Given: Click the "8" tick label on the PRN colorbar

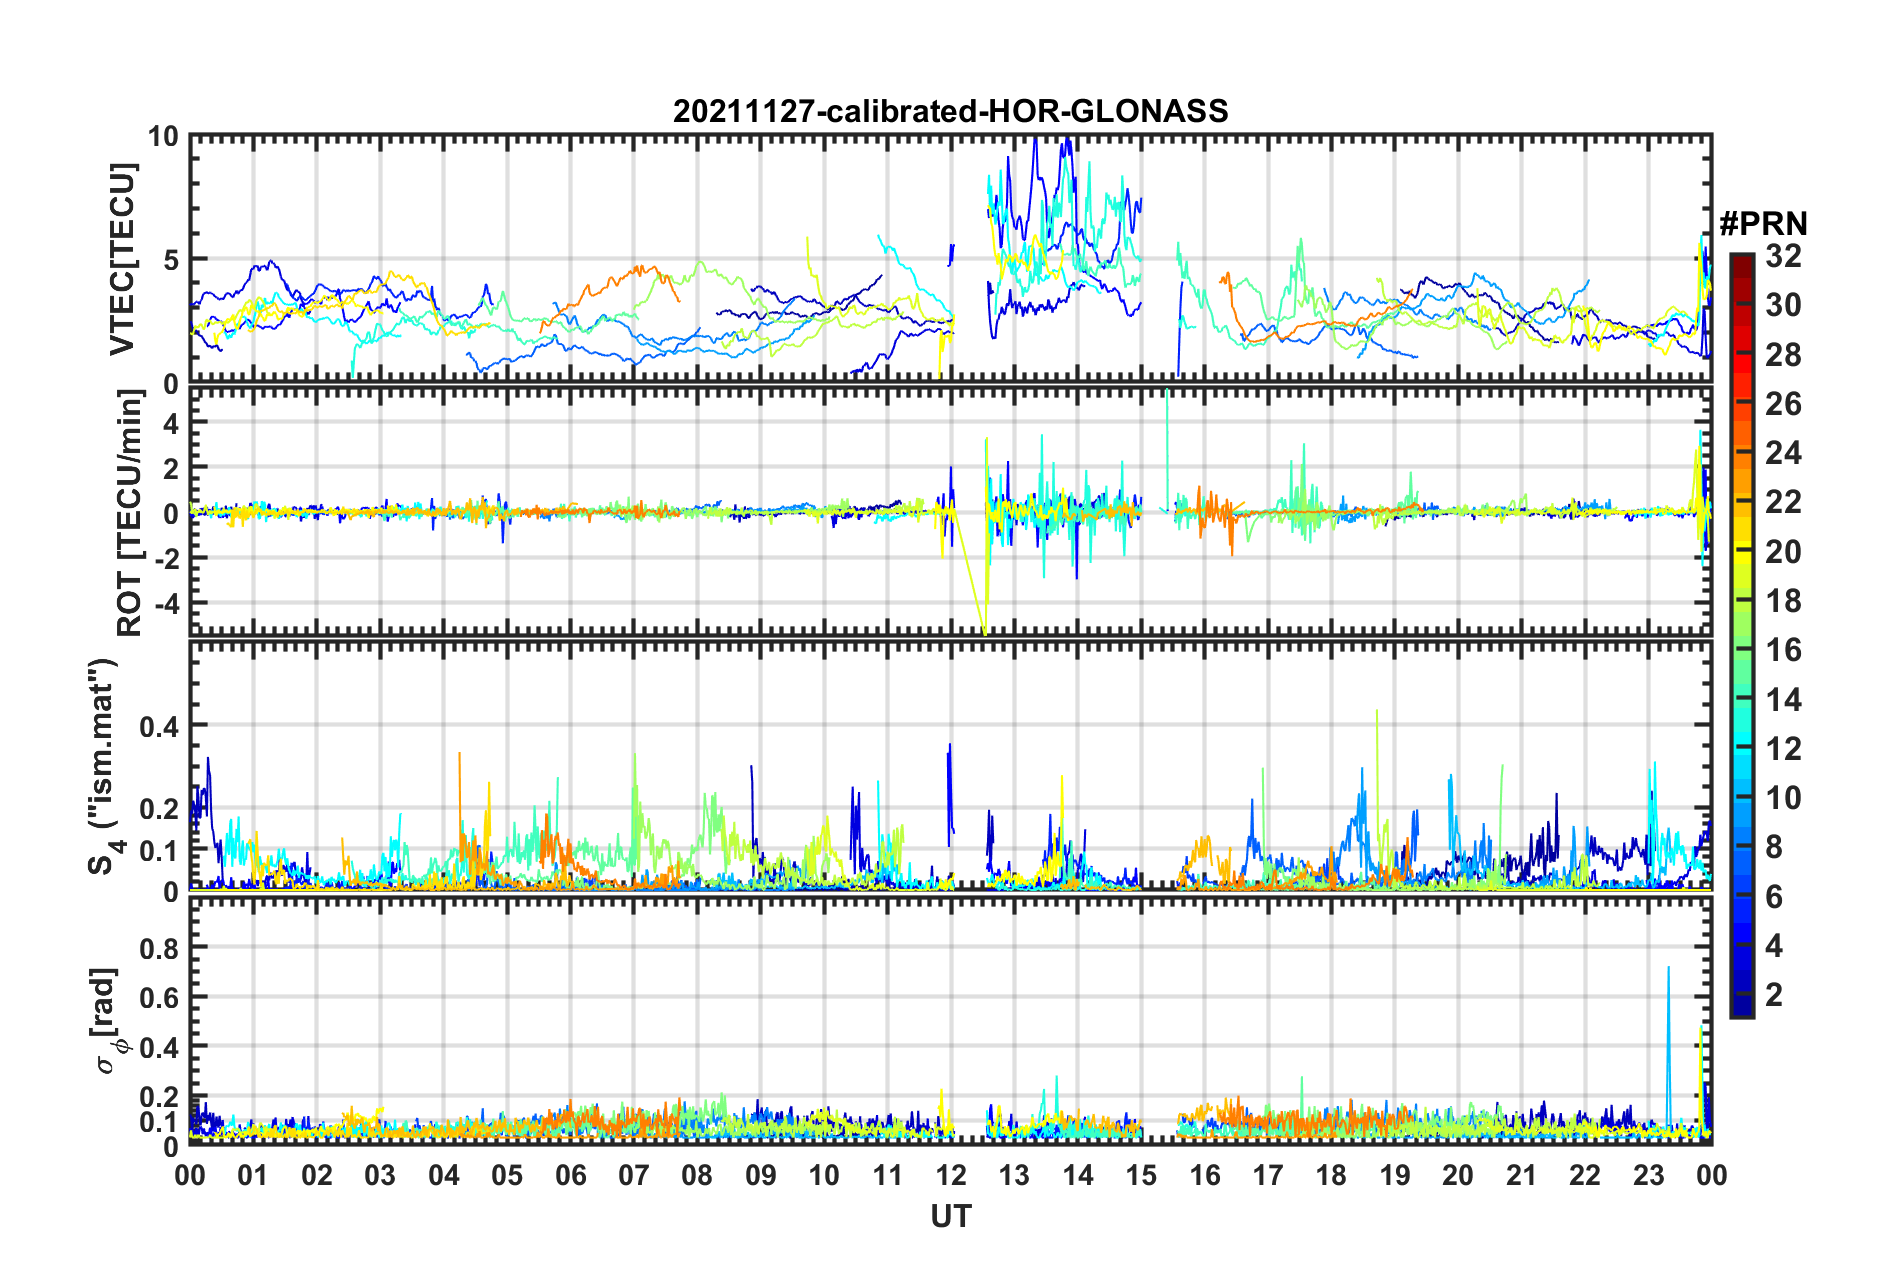Looking at the screenshot, I should [x=1774, y=847].
